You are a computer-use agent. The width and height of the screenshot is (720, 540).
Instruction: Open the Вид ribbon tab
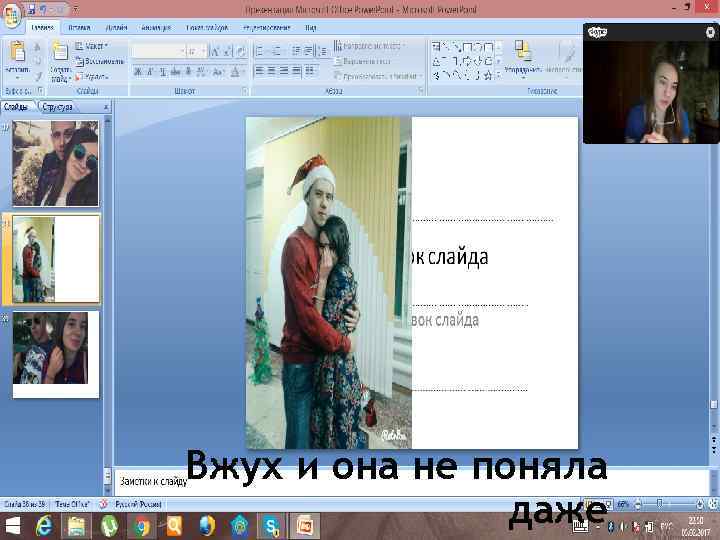point(311,28)
